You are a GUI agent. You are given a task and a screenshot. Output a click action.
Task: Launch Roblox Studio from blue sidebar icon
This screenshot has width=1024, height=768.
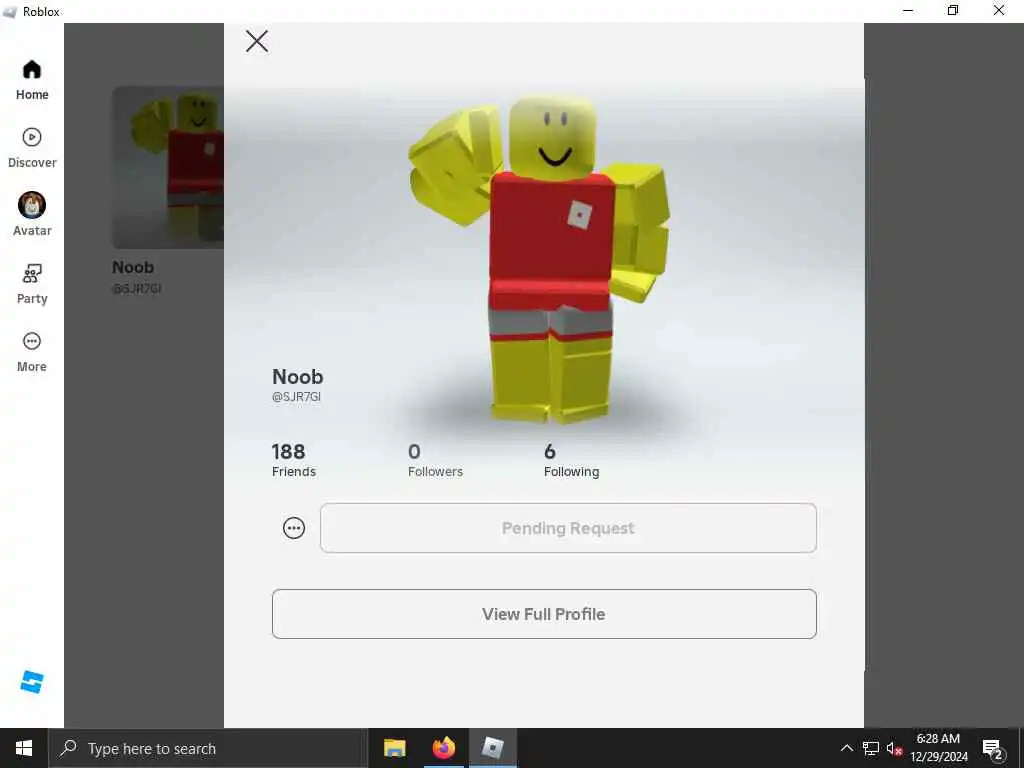coord(31,682)
